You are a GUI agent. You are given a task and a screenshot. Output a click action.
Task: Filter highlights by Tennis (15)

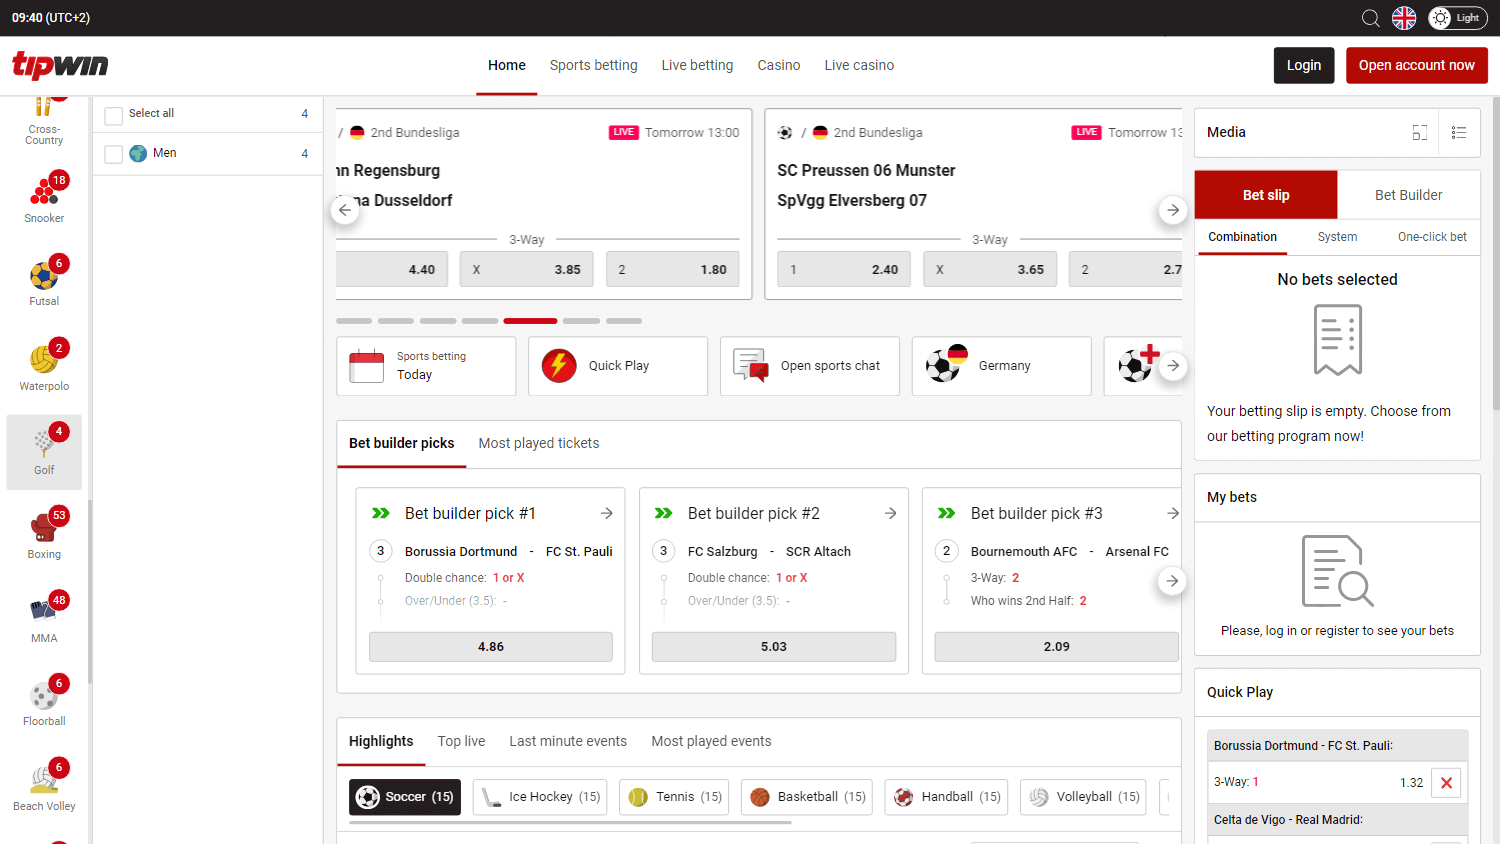pyautogui.click(x=674, y=797)
